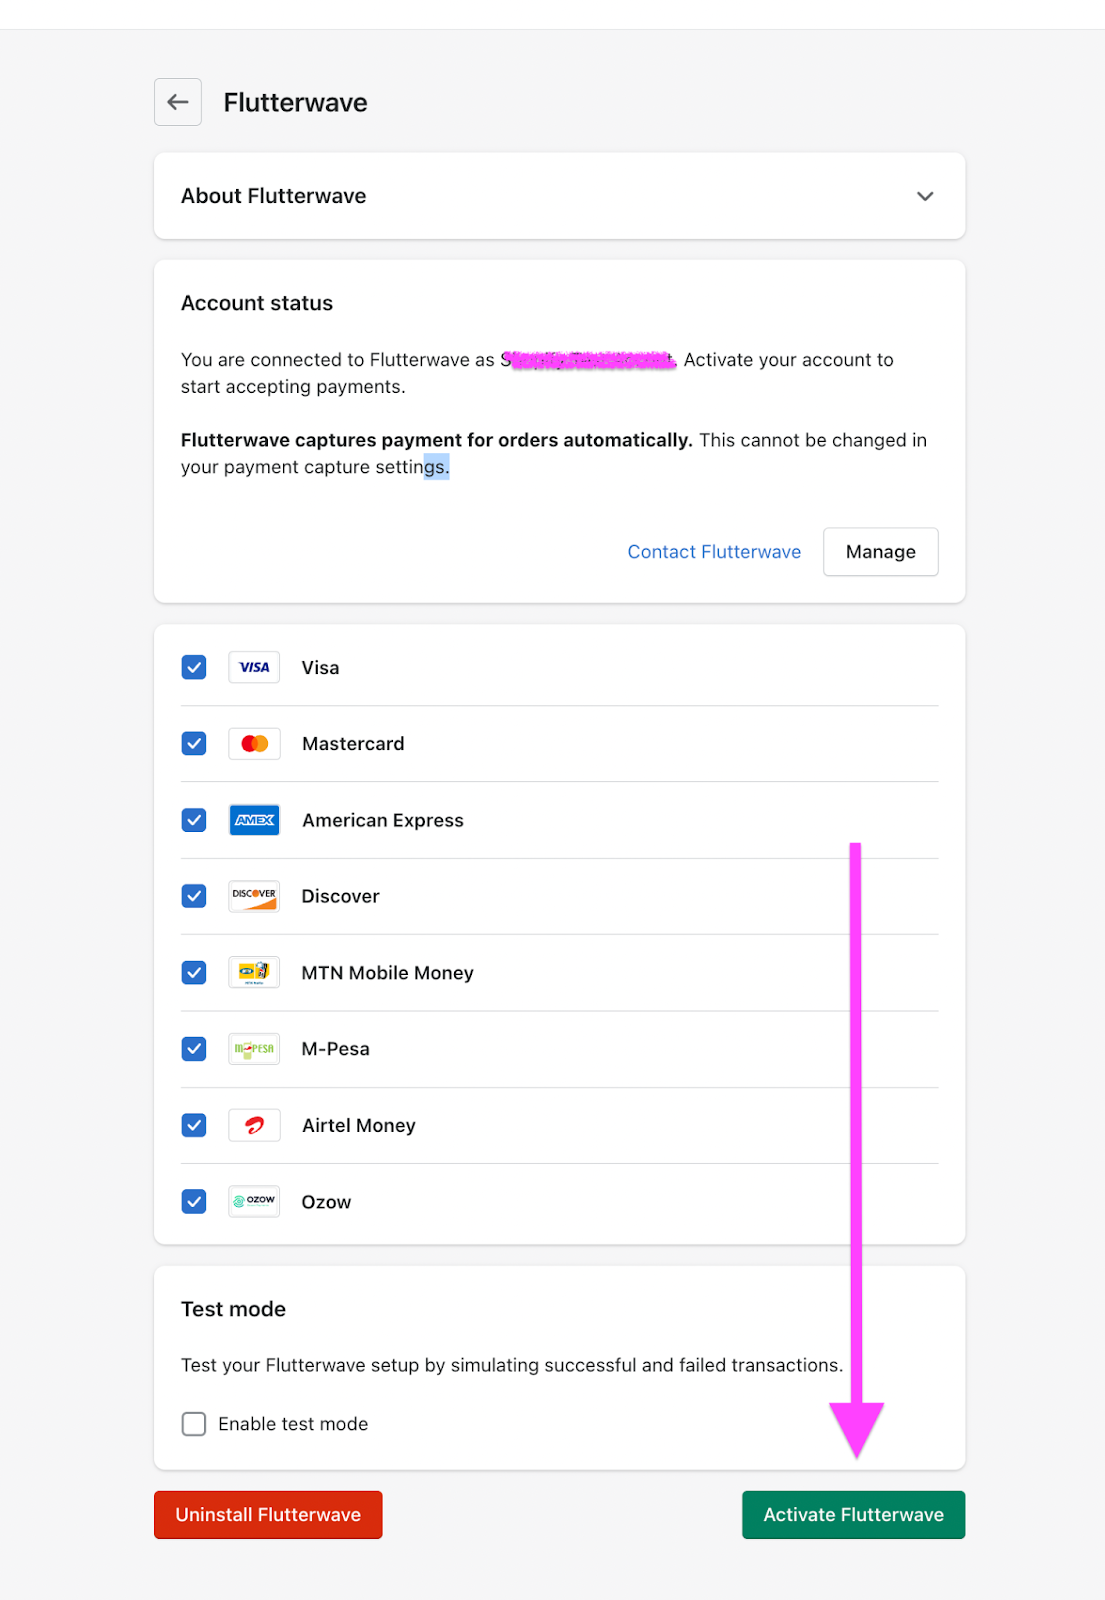Click the Account status heading
This screenshot has height=1600, width=1105.
(257, 303)
